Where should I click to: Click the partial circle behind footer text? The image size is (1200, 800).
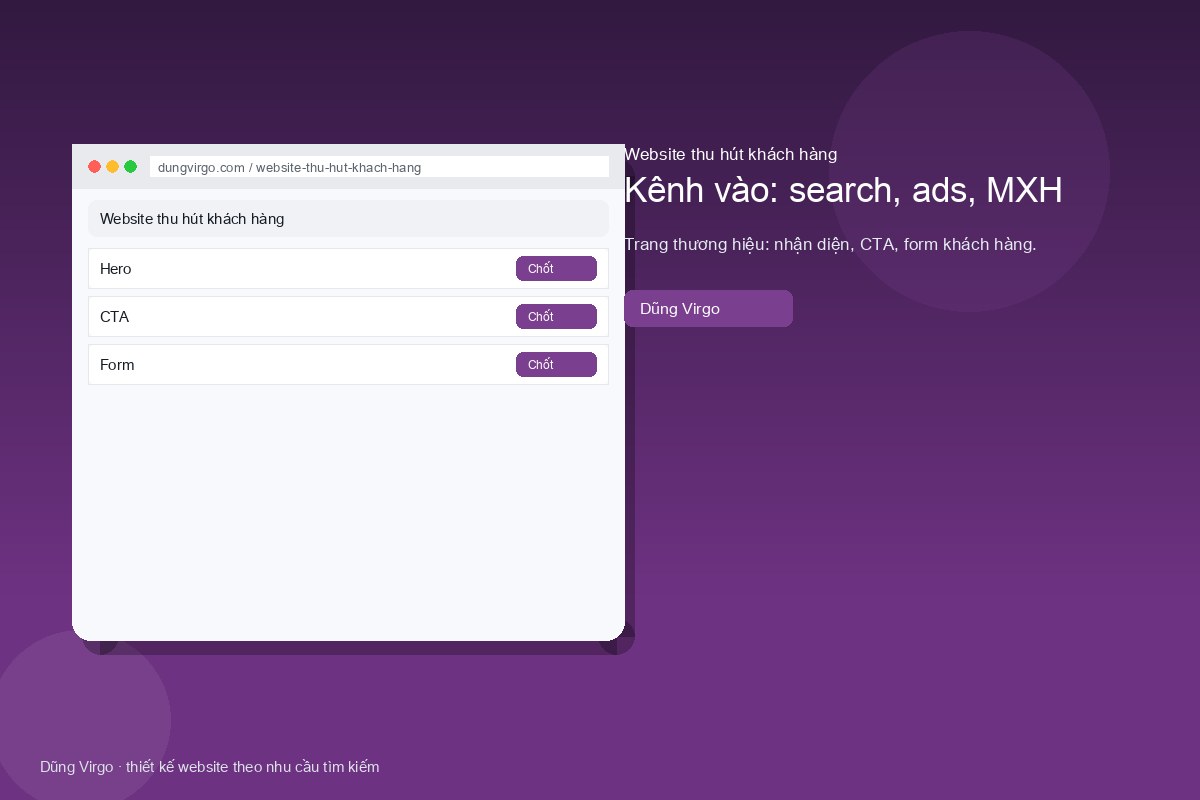[85, 715]
